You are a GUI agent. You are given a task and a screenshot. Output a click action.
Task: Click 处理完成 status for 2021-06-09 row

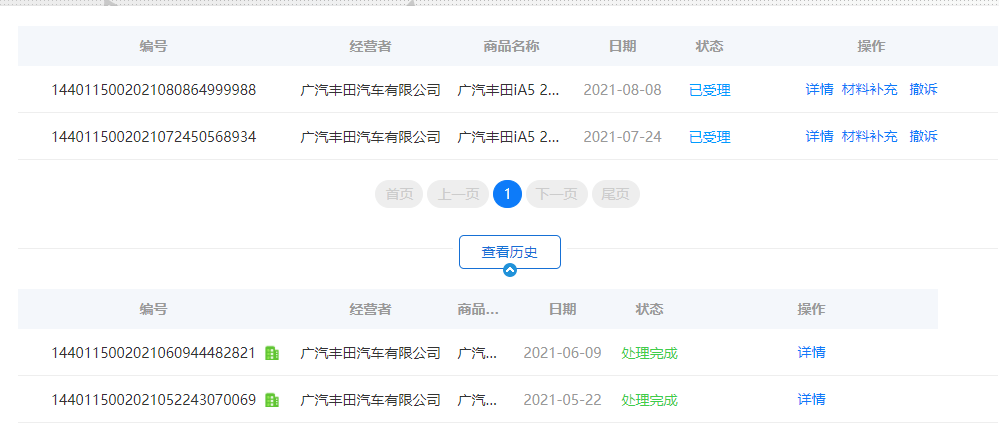(x=649, y=353)
